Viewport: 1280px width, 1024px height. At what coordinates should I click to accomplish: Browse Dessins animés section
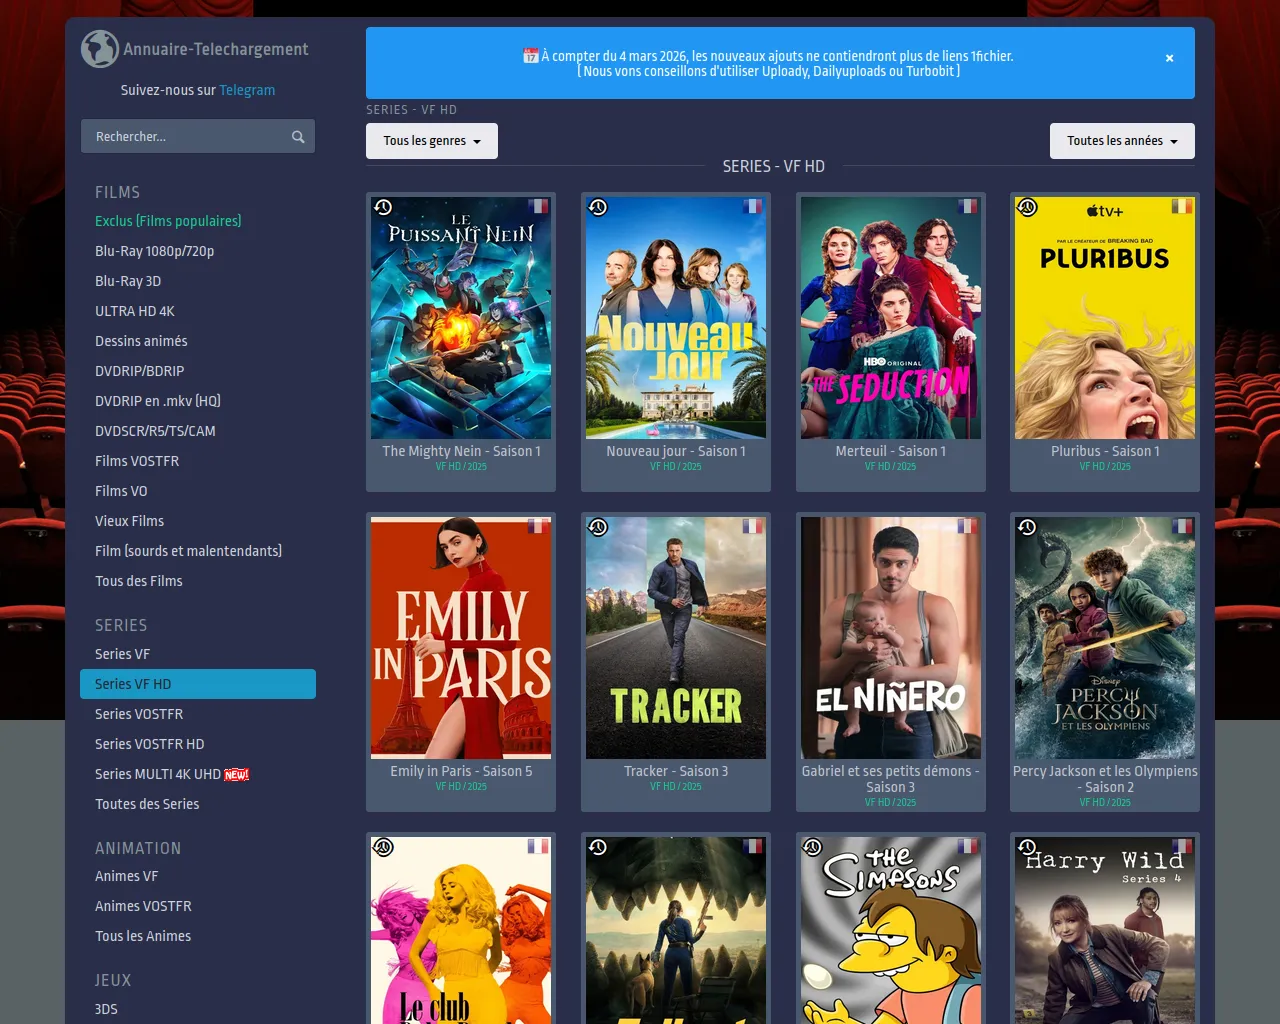(x=141, y=341)
